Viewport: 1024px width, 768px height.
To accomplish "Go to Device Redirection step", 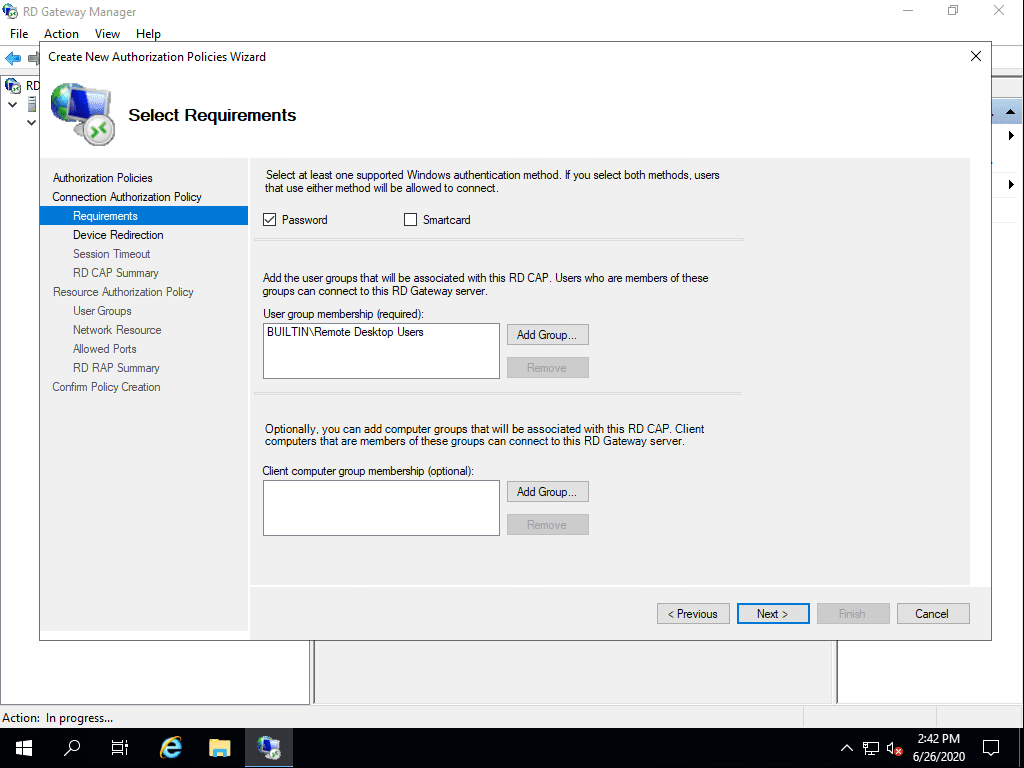I will point(118,234).
